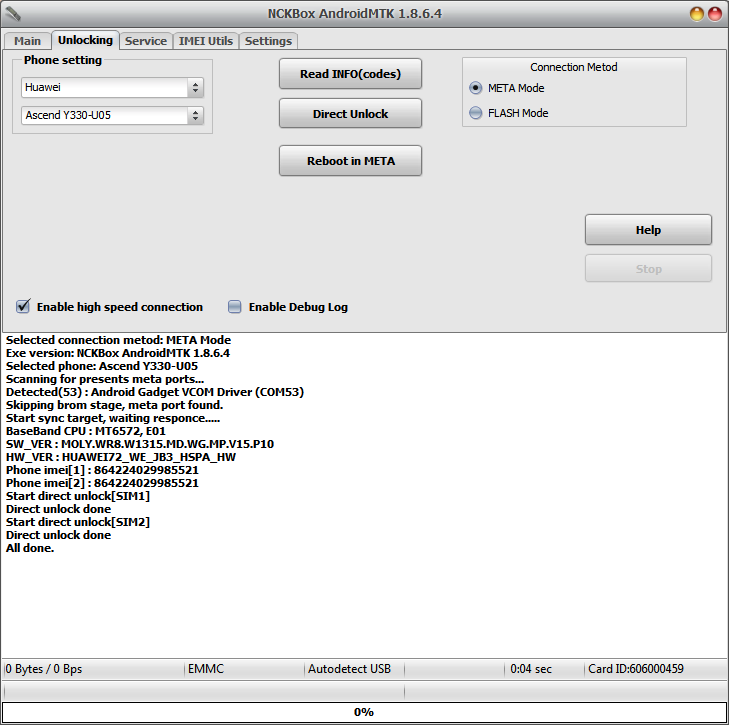Open the Service tab
The image size is (729, 725).
point(146,41)
